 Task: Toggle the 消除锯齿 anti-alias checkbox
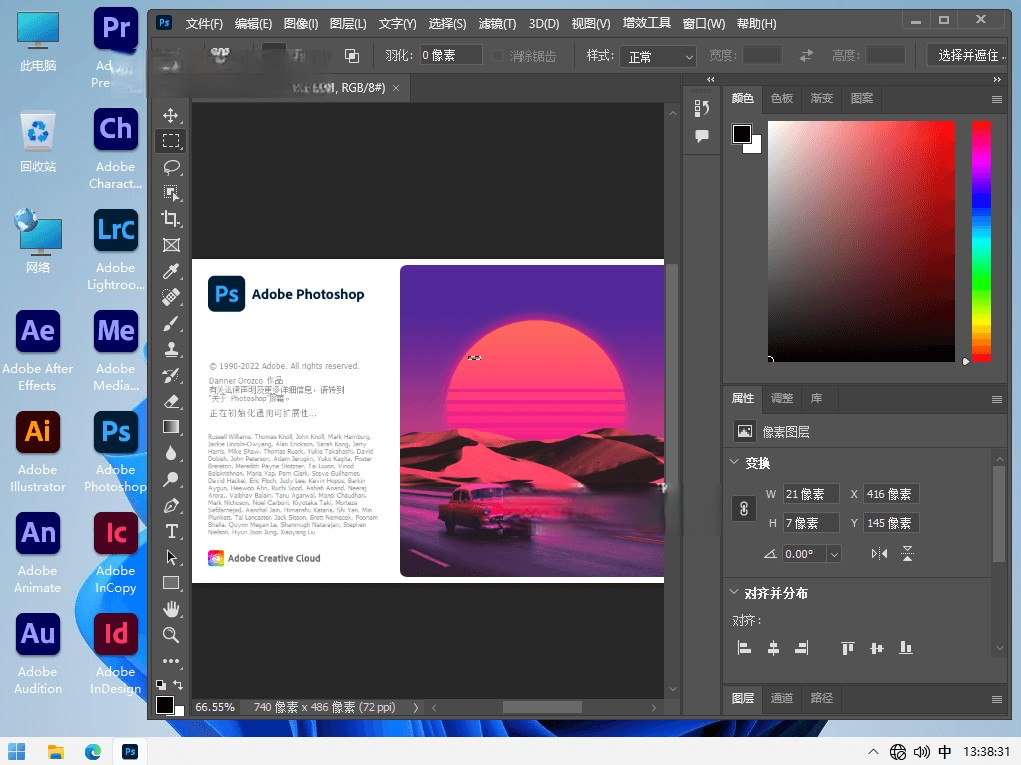click(498, 56)
